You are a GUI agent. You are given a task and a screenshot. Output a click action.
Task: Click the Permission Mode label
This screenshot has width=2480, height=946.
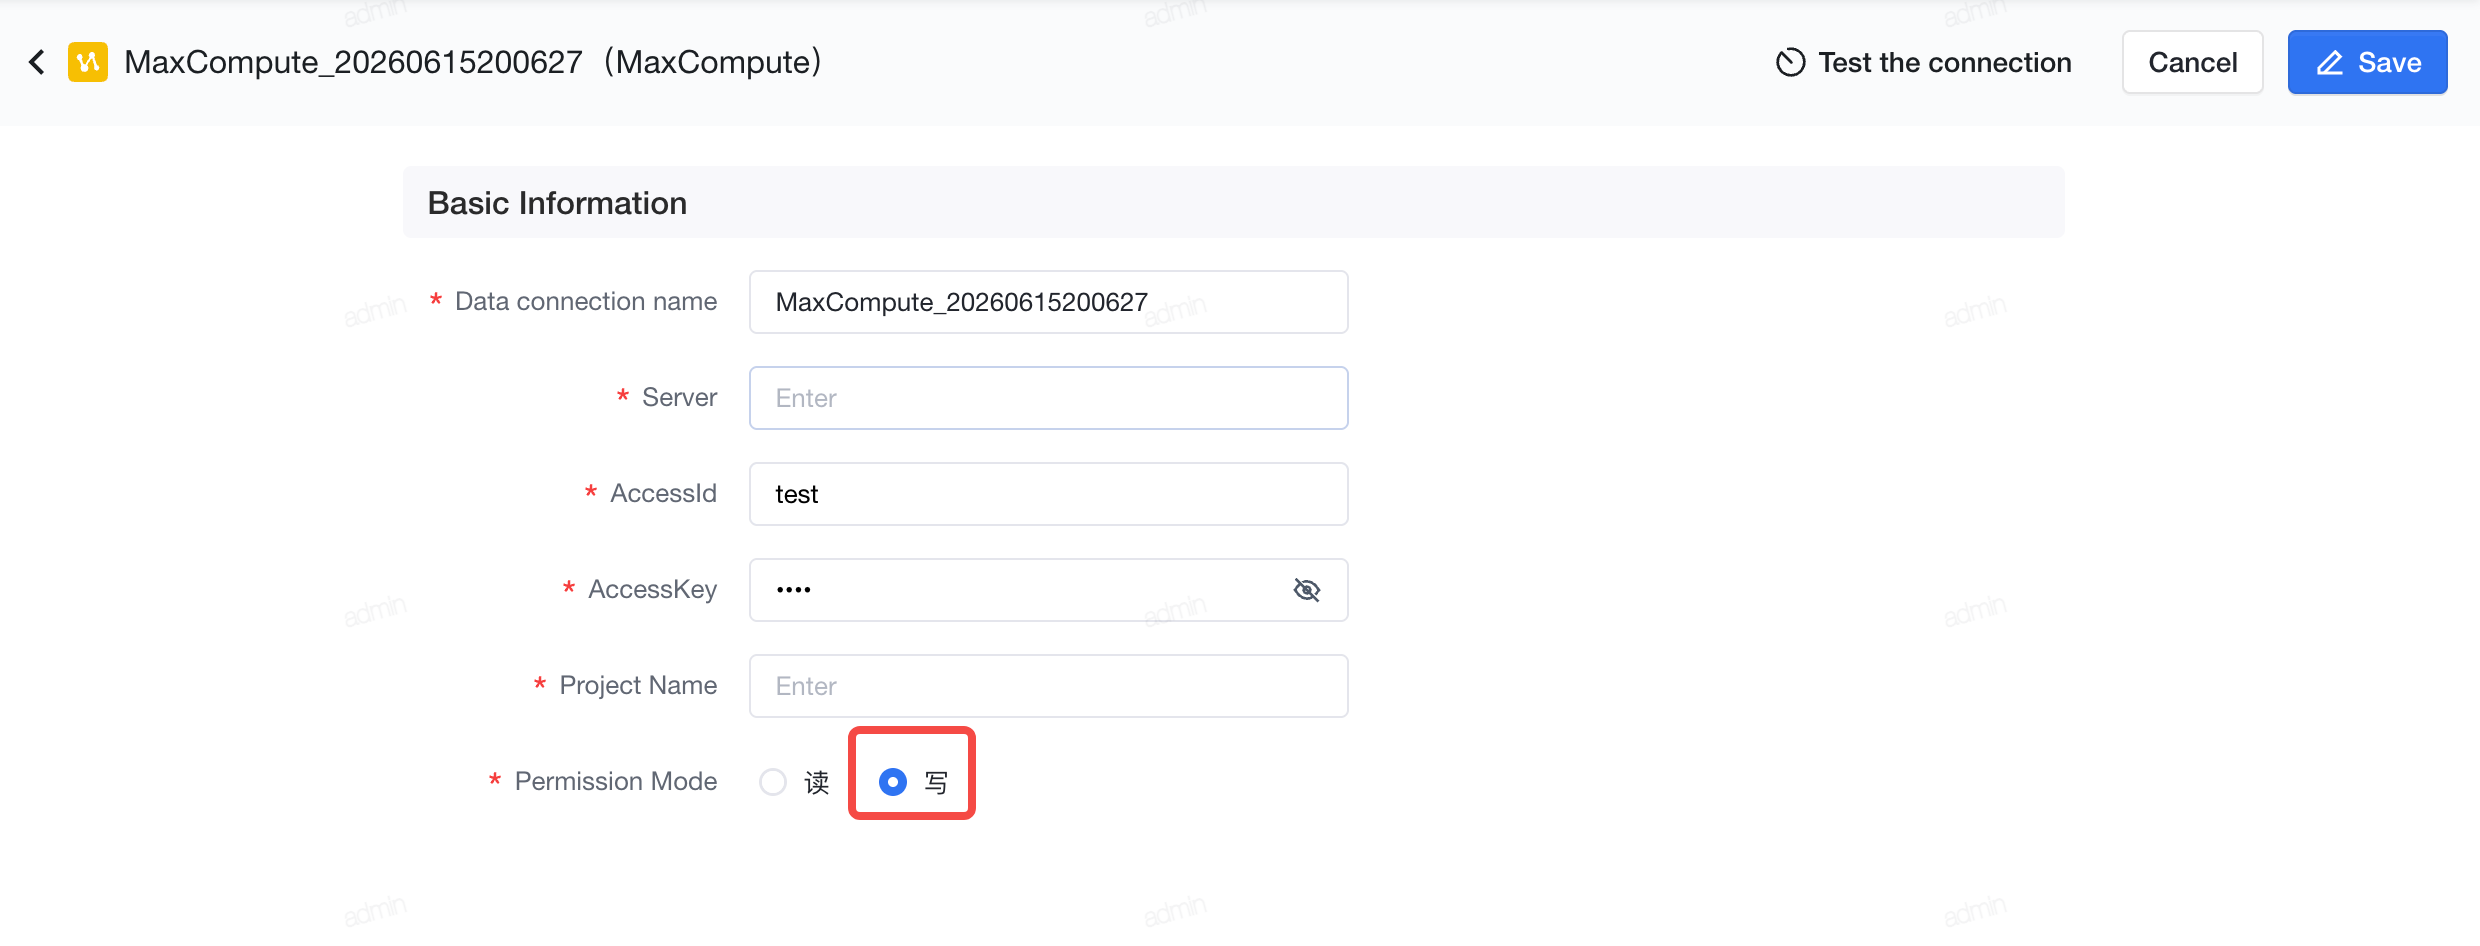(616, 781)
